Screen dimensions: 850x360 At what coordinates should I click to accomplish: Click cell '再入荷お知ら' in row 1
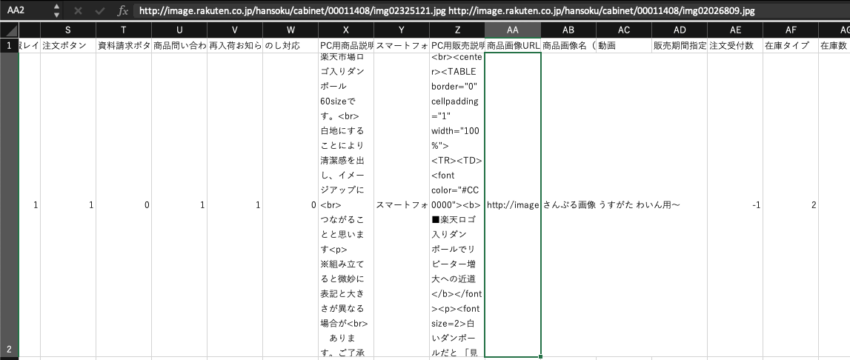235,46
